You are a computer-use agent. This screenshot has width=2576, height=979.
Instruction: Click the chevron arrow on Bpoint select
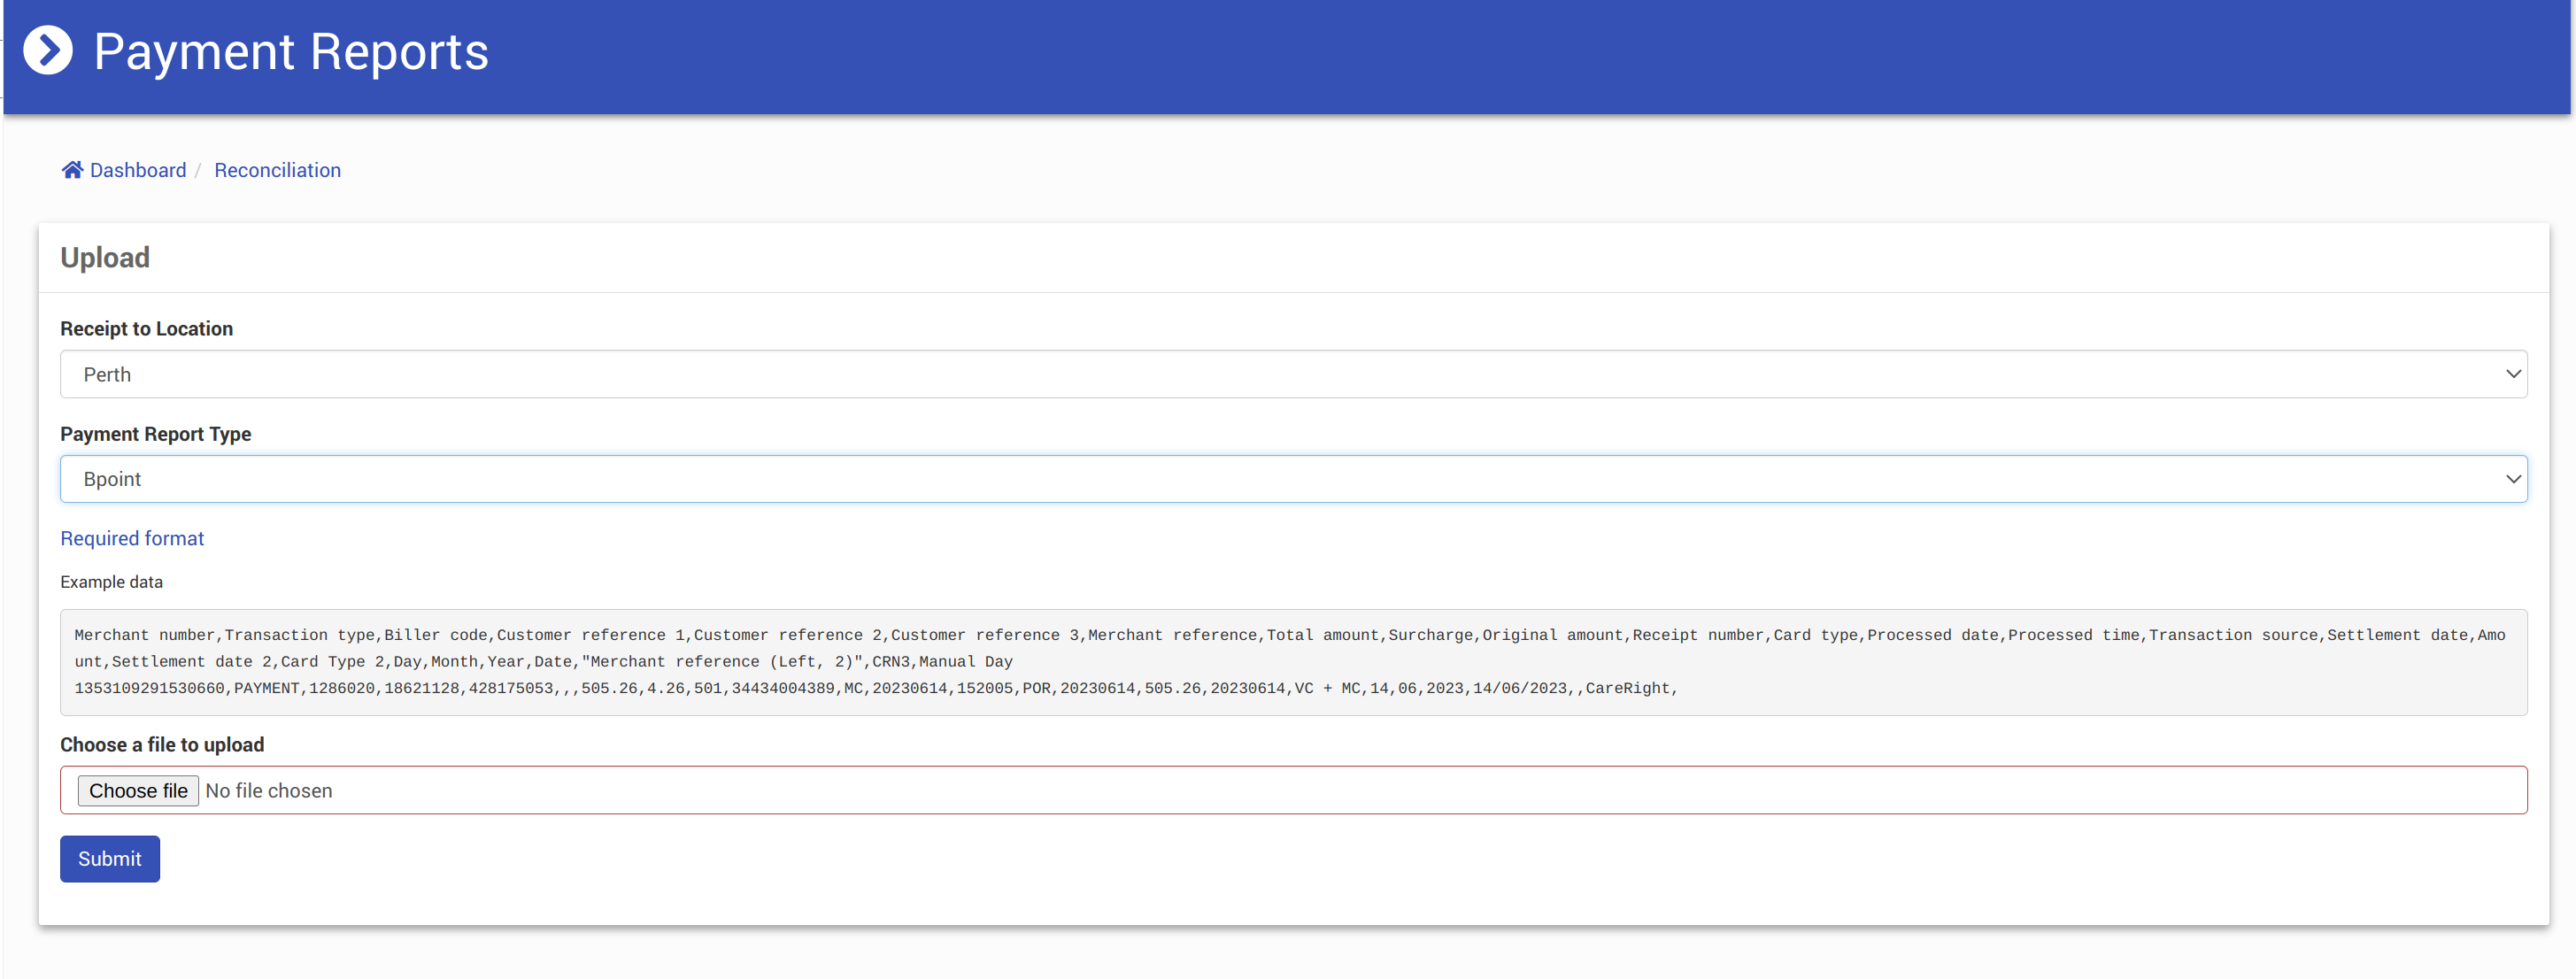2512,479
